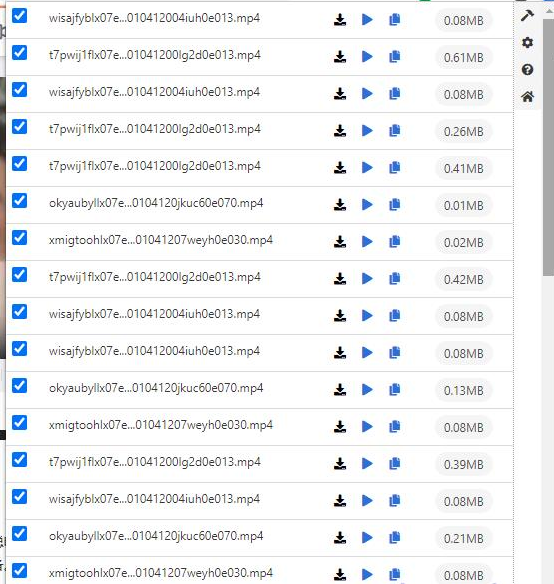This screenshot has width=554, height=584.
Task: Download the 0.61MB t7pwij1flx07e video file
Action: [x=340, y=57]
